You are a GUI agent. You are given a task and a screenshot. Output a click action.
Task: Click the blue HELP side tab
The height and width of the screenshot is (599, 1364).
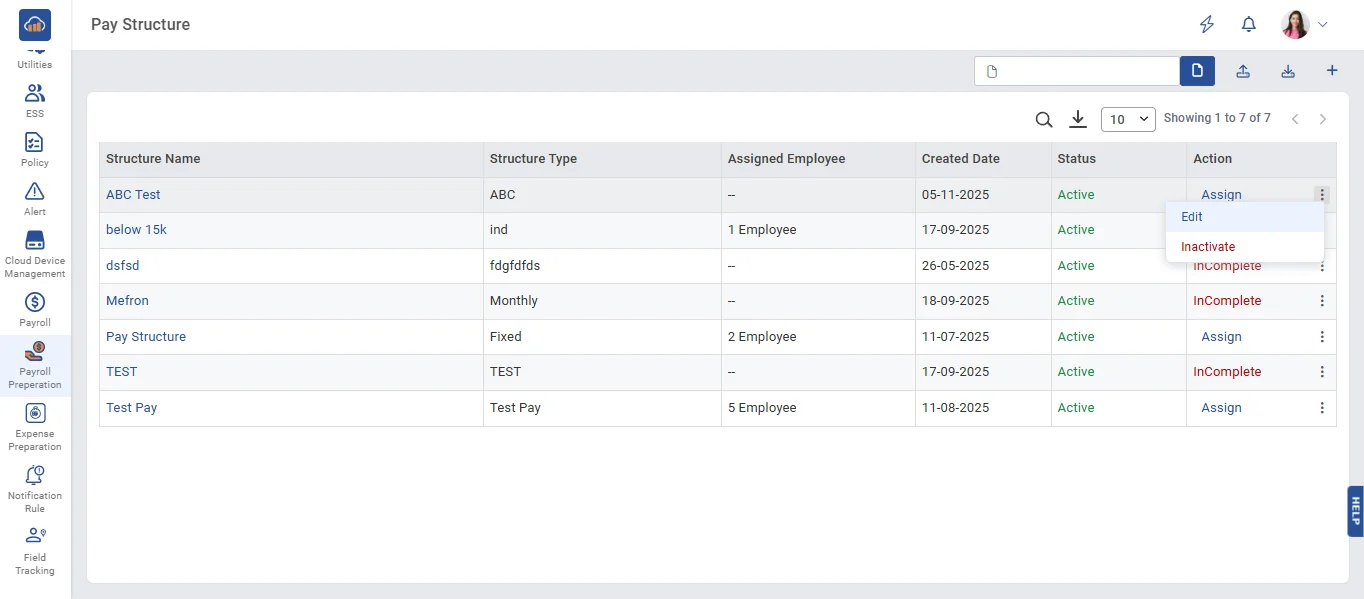coord(1355,511)
